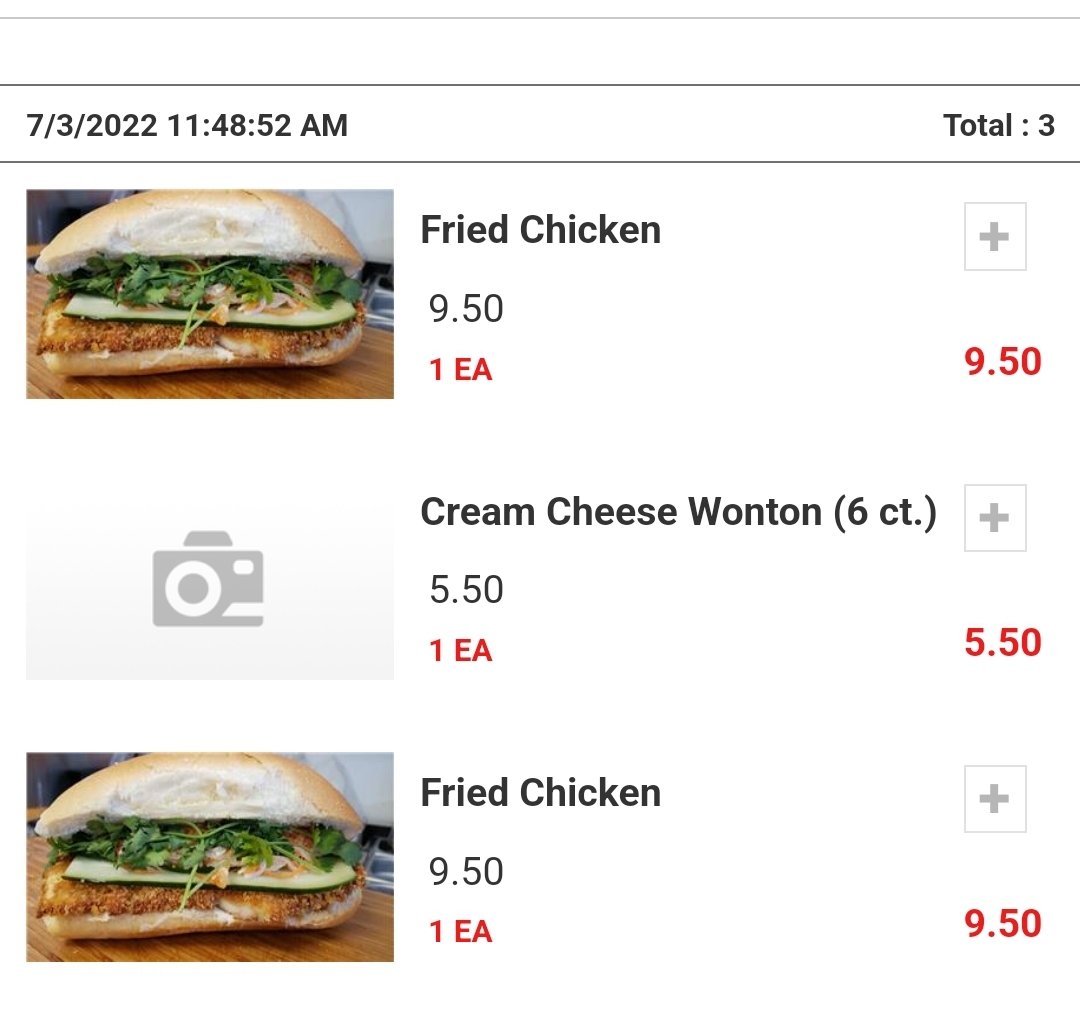Click the order date 7/3/2022 11:48:52 AM
The width and height of the screenshot is (1080, 1020).
click(187, 126)
